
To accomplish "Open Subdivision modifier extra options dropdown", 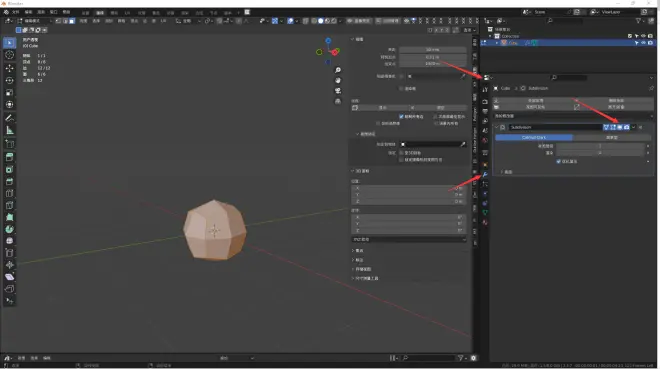I will 633,127.
